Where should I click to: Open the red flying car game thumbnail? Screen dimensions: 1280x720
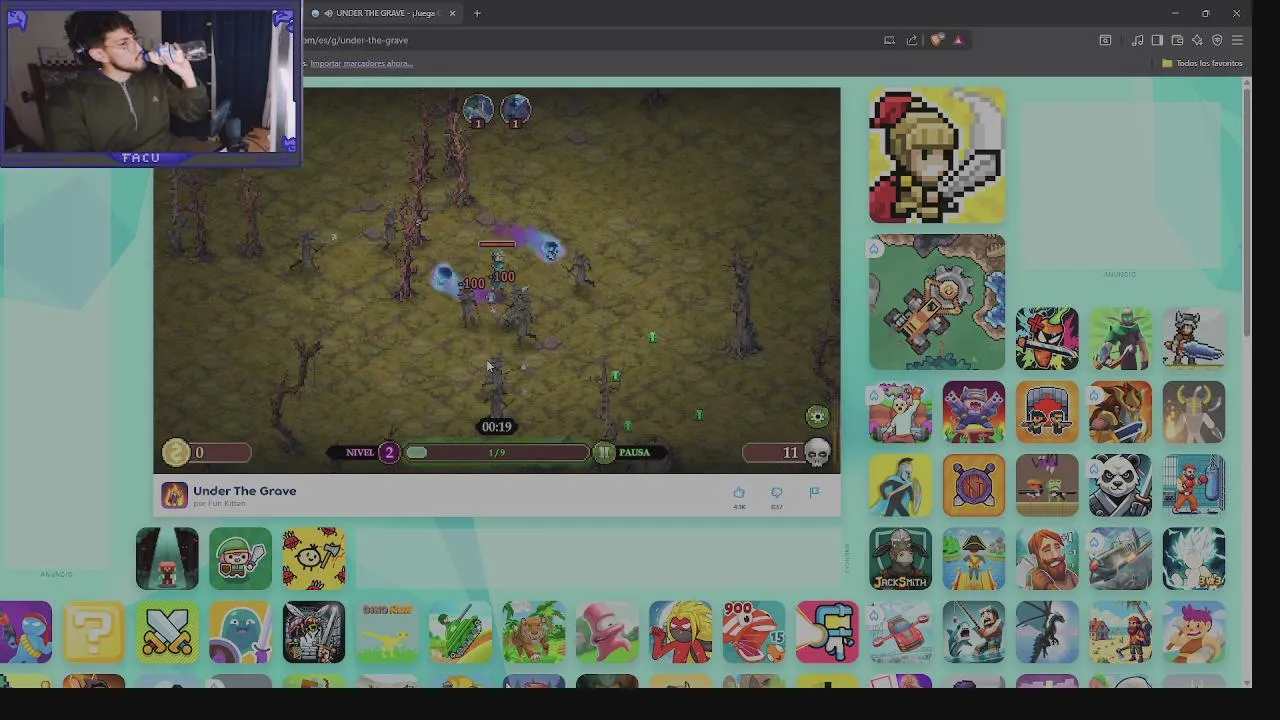click(x=900, y=632)
